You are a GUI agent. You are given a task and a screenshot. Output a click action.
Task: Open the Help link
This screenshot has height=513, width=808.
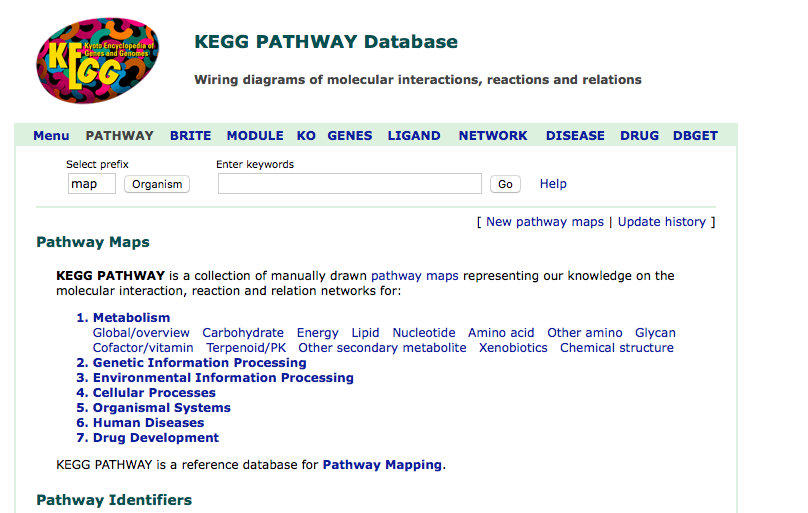(x=553, y=184)
